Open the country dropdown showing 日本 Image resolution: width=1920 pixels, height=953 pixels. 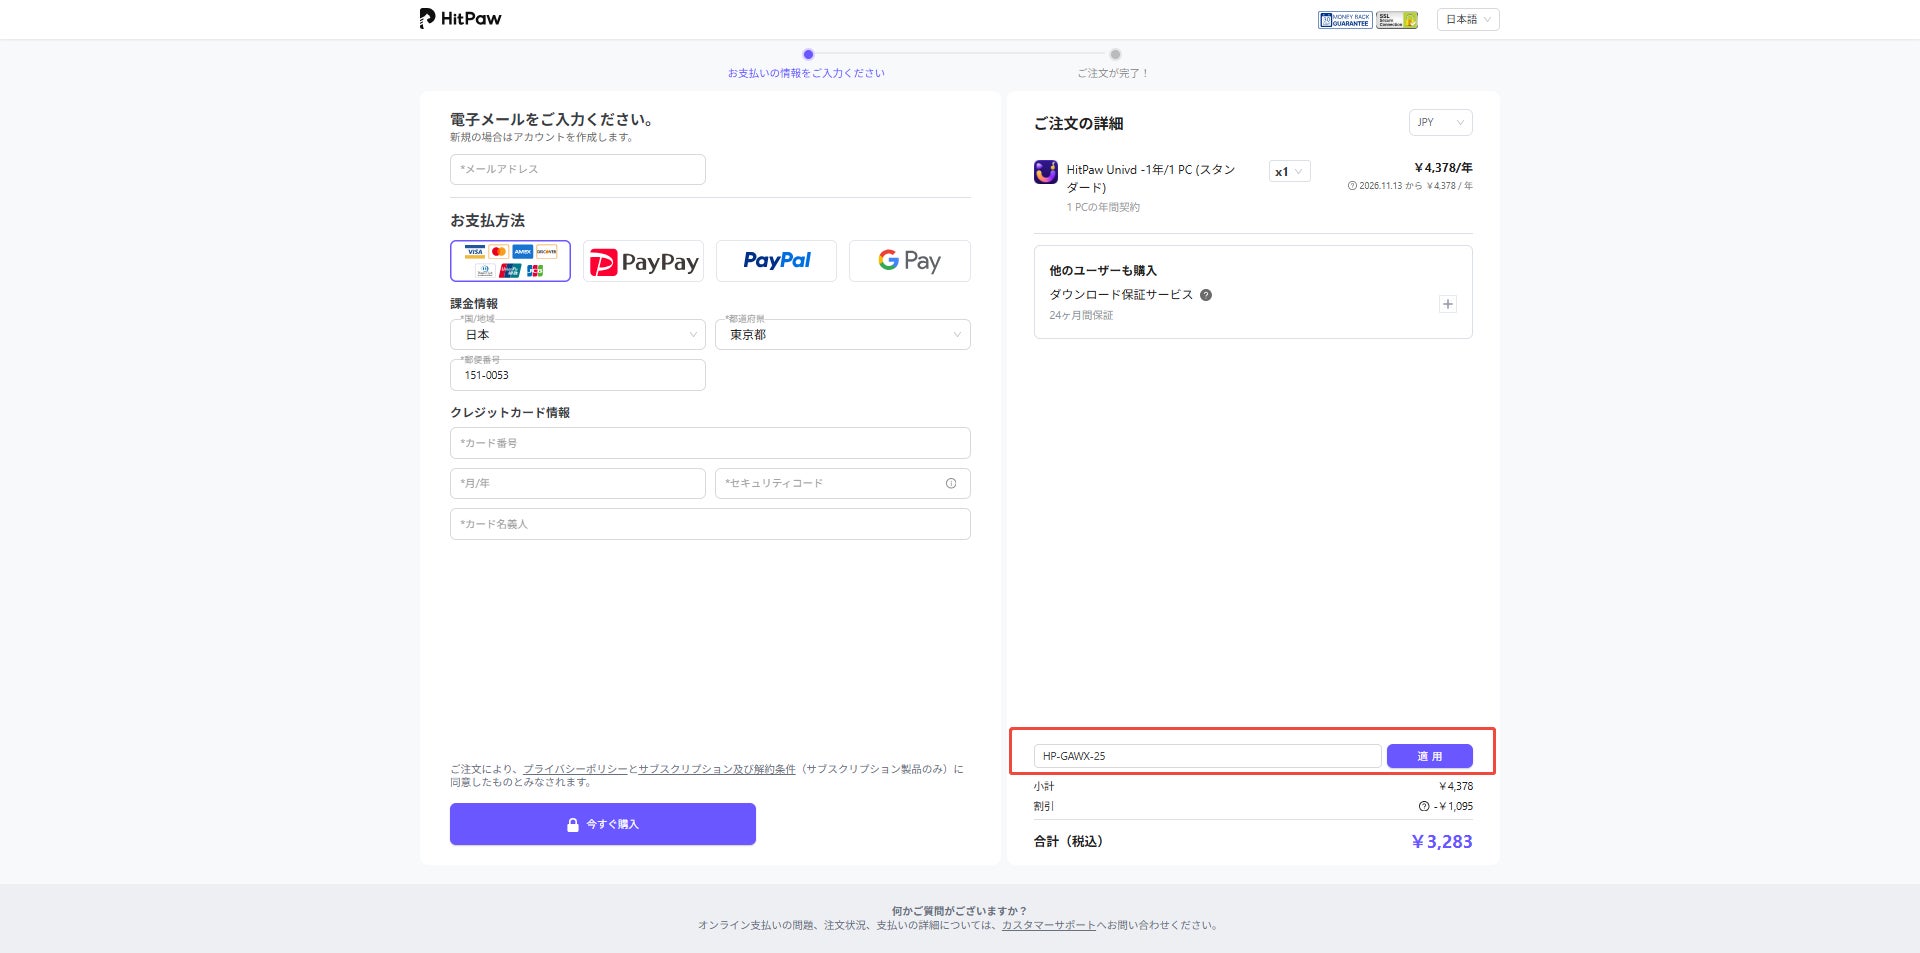pyautogui.click(x=578, y=335)
